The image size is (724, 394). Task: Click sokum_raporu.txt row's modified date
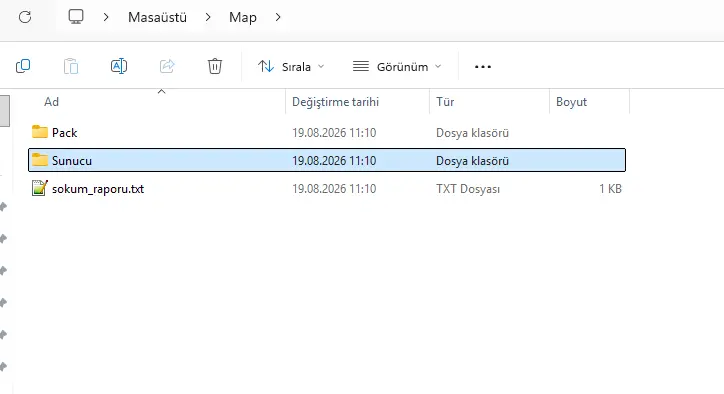click(334, 189)
